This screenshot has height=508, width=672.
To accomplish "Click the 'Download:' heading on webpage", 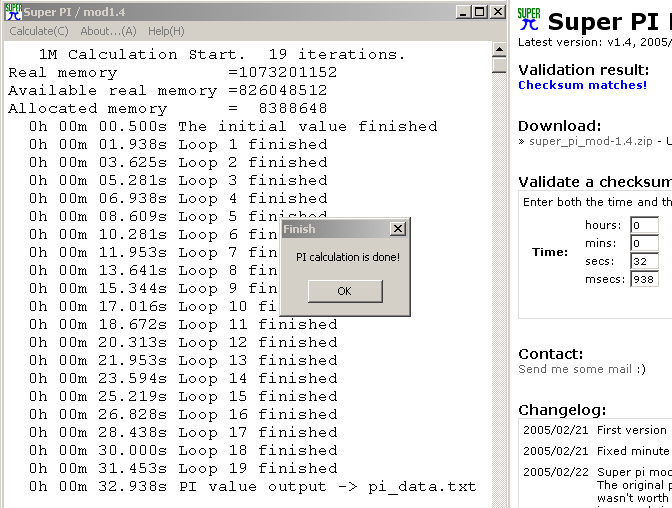I will [x=560, y=126].
